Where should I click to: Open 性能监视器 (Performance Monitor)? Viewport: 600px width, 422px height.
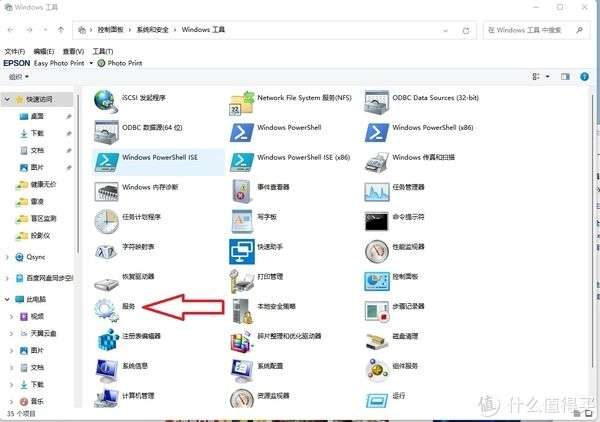coord(395,251)
